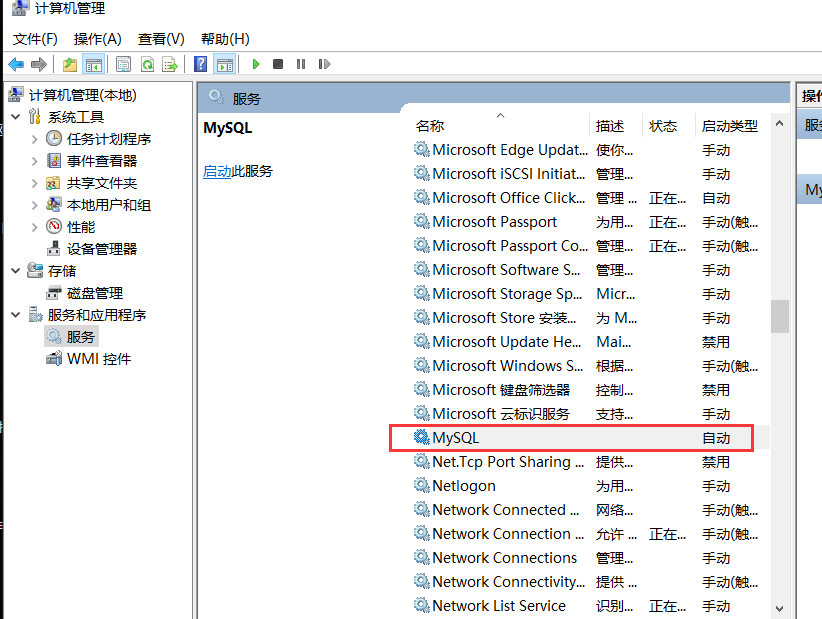This screenshot has height=619, width=822.
Task: Open the 帮助(H) menu
Action: click(x=225, y=39)
